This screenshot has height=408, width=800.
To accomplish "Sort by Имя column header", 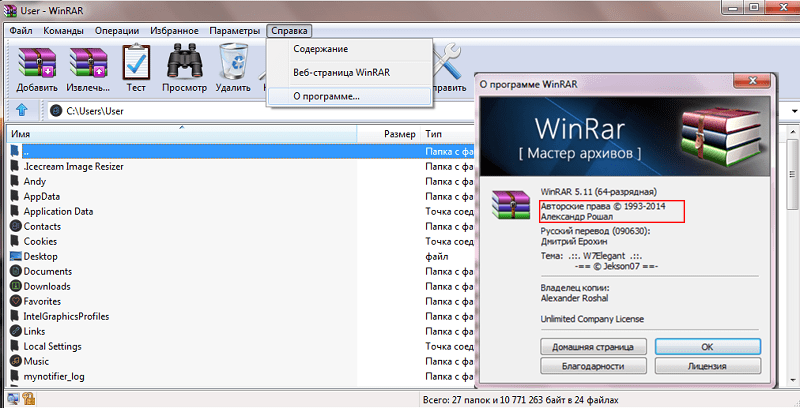I will point(182,134).
